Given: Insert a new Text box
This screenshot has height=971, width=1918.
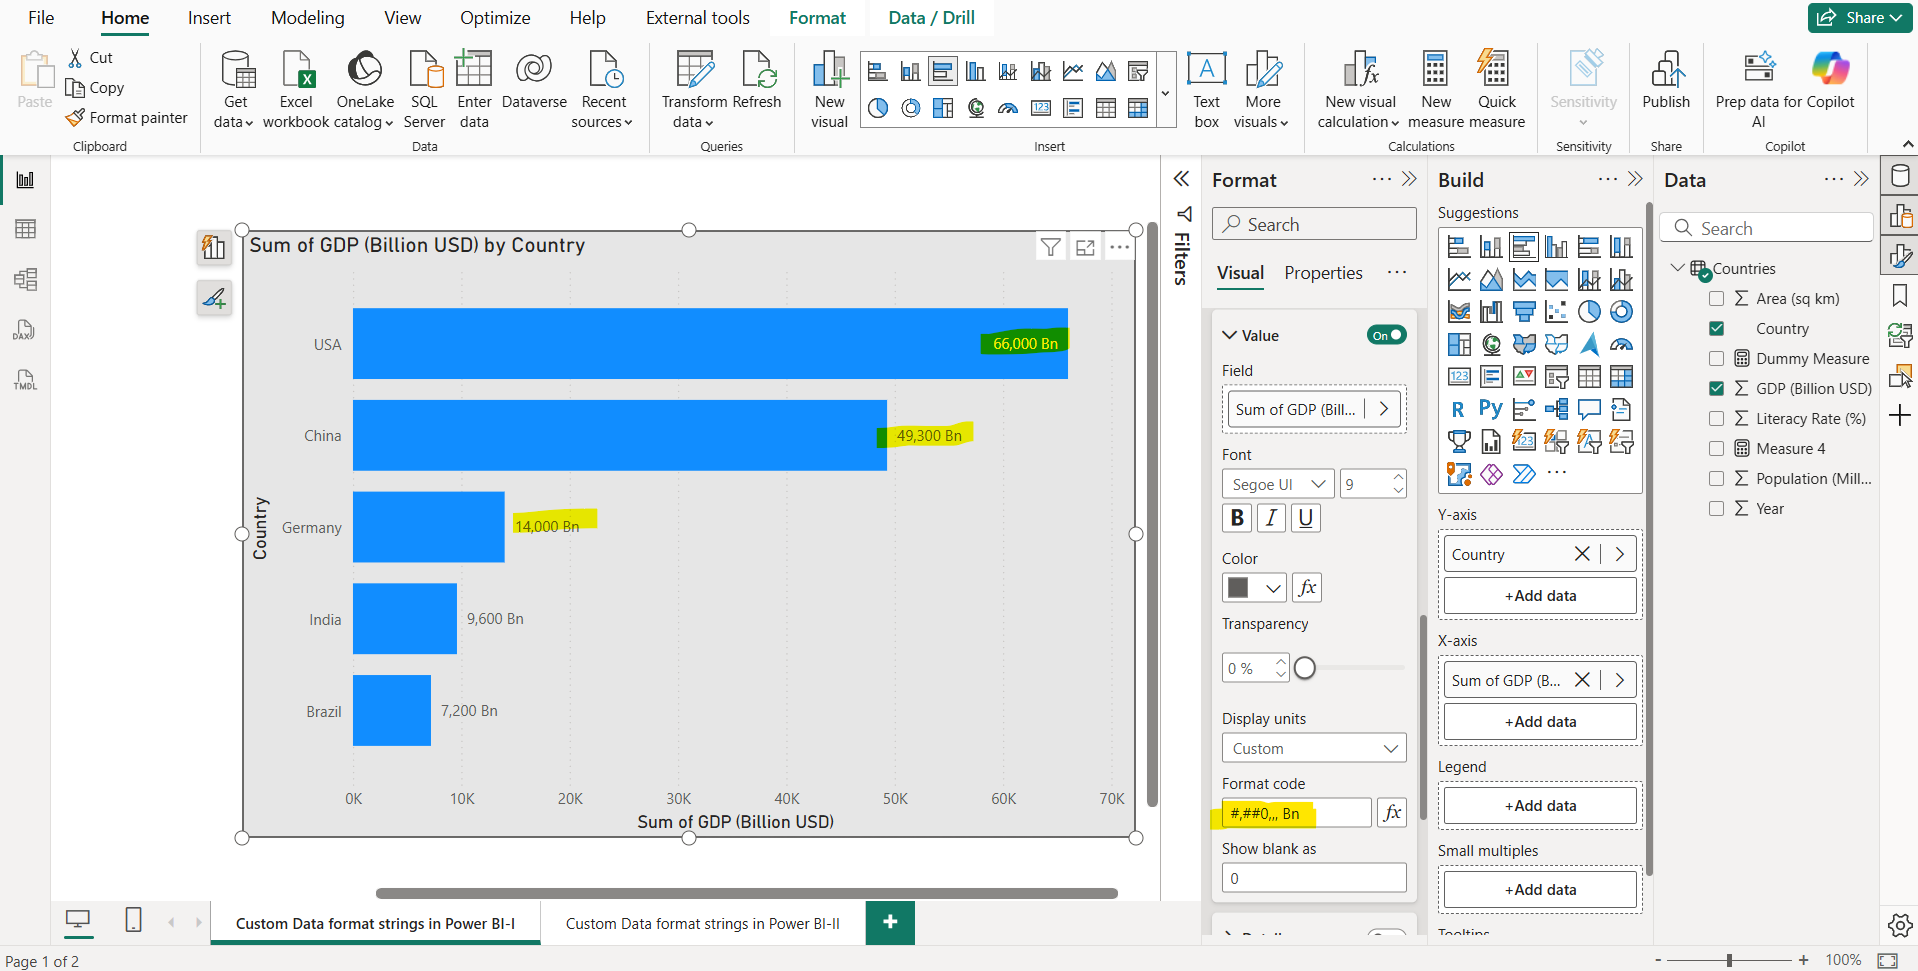Looking at the screenshot, I should click(x=1206, y=88).
